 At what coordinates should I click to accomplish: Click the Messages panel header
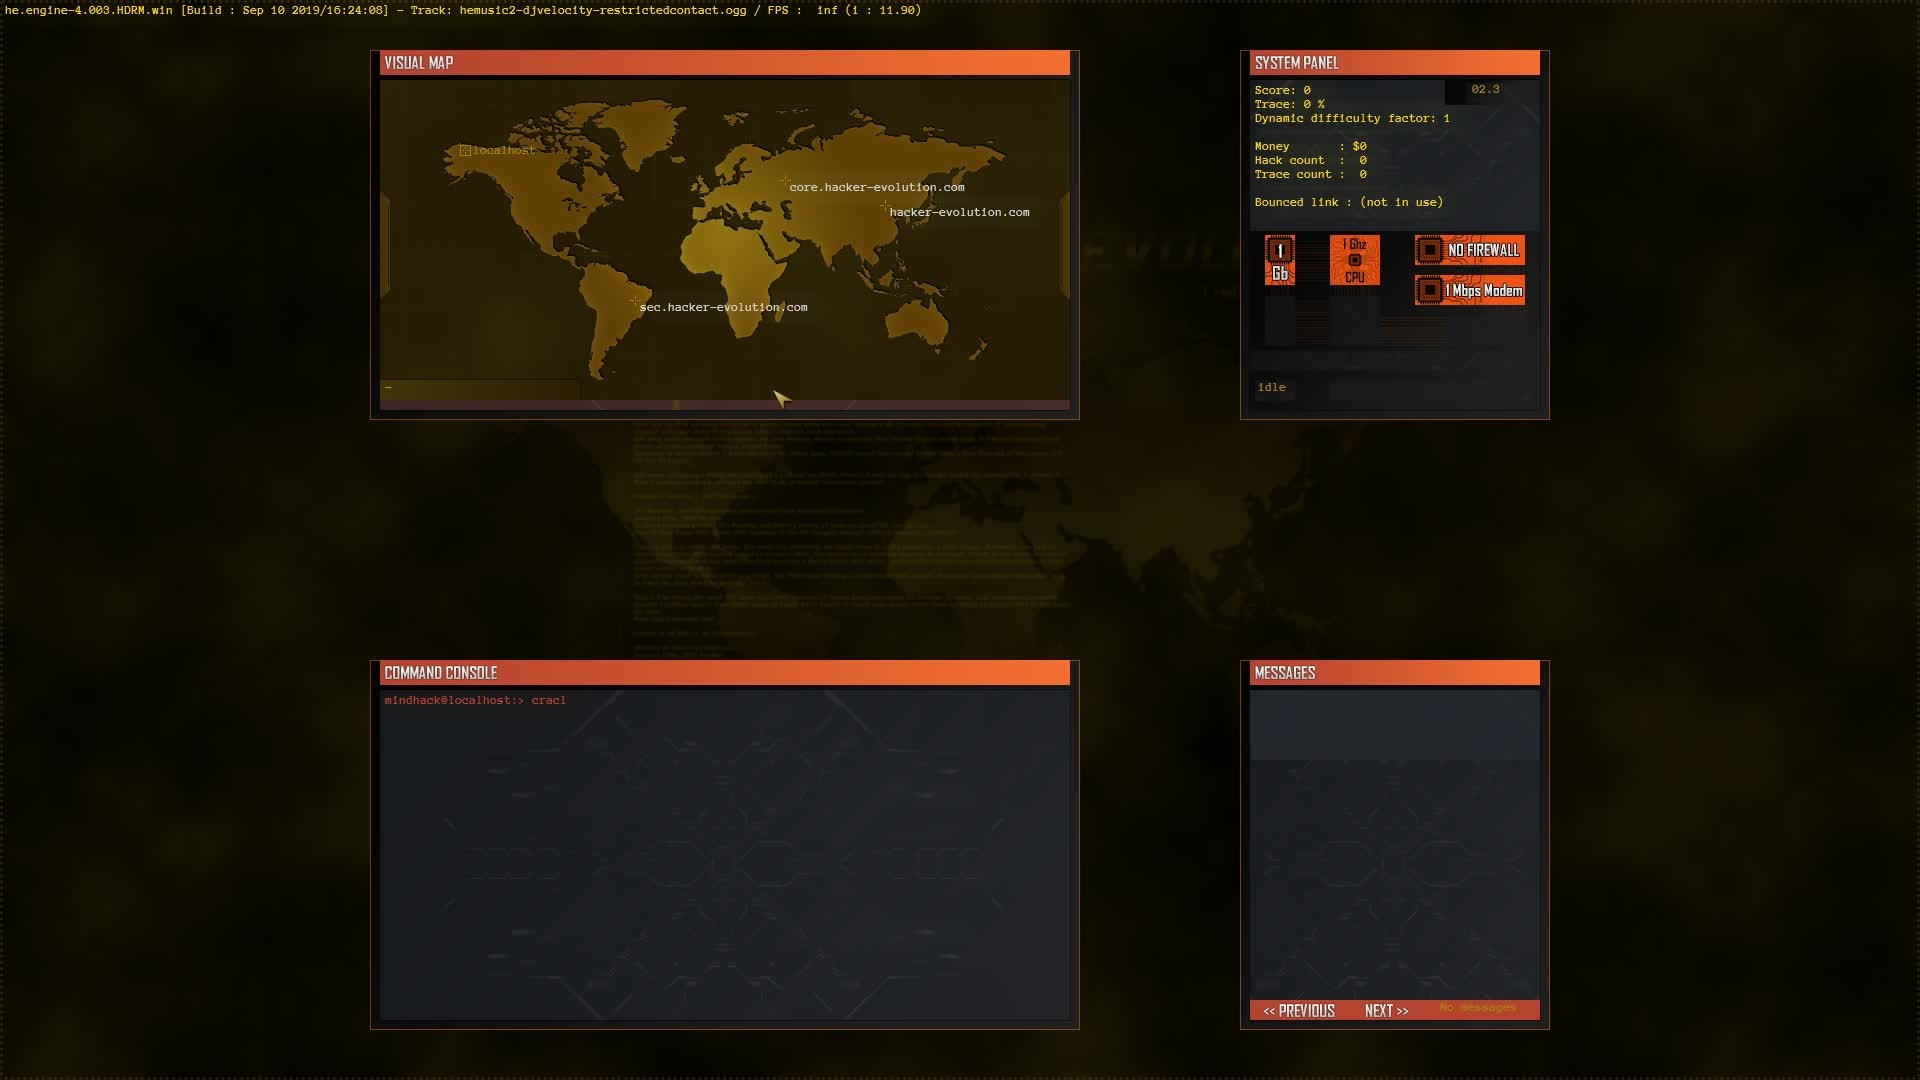[x=1394, y=673]
